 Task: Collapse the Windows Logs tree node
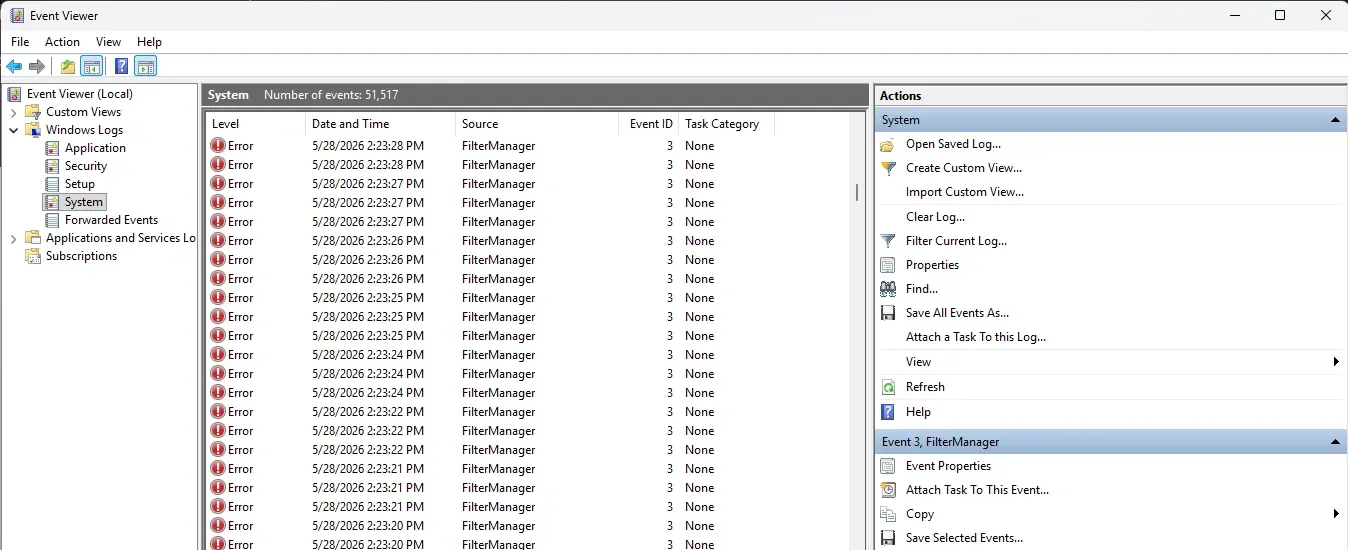pos(14,130)
